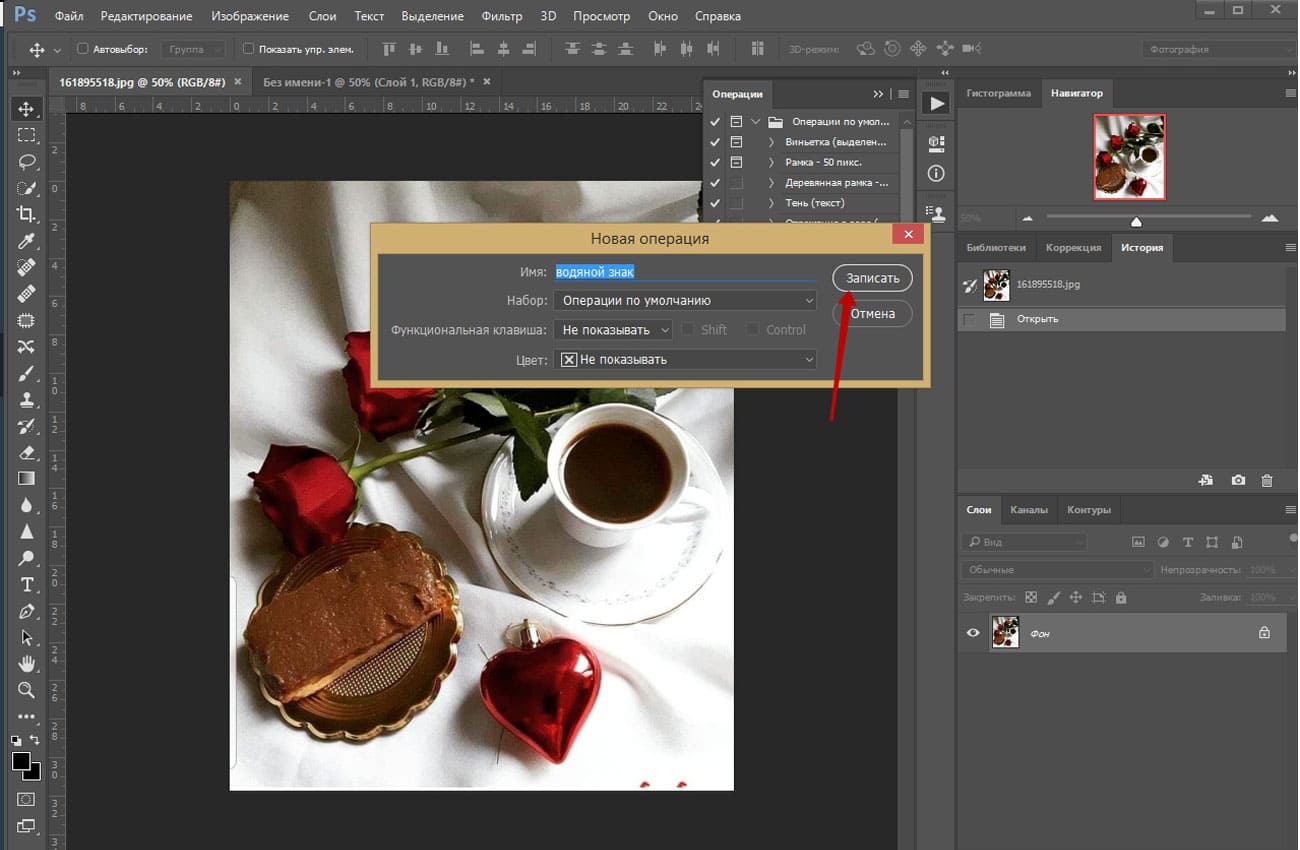Select the Crop tool
Image resolution: width=1300 pixels, height=850 pixels.
(x=26, y=214)
